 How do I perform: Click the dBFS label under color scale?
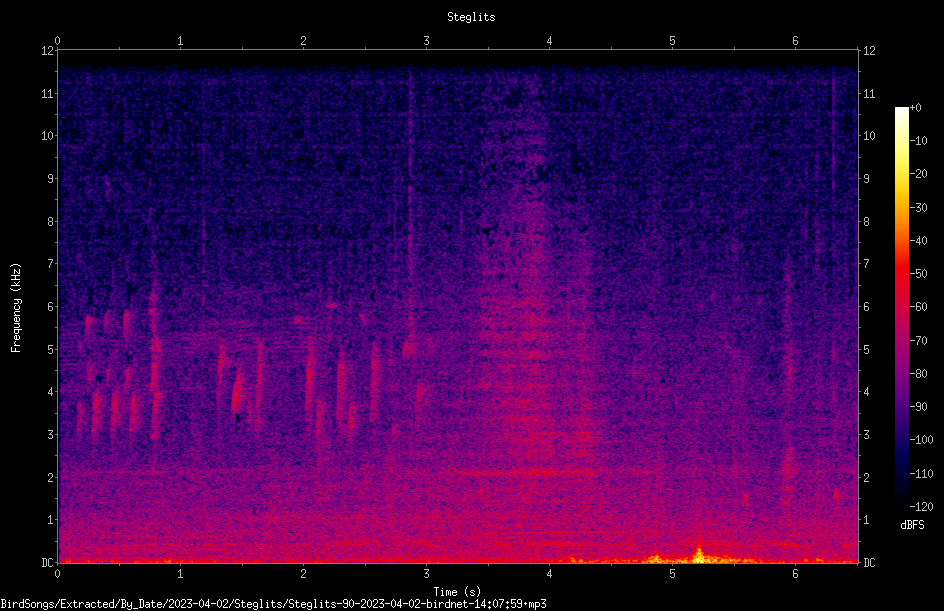pos(912,525)
